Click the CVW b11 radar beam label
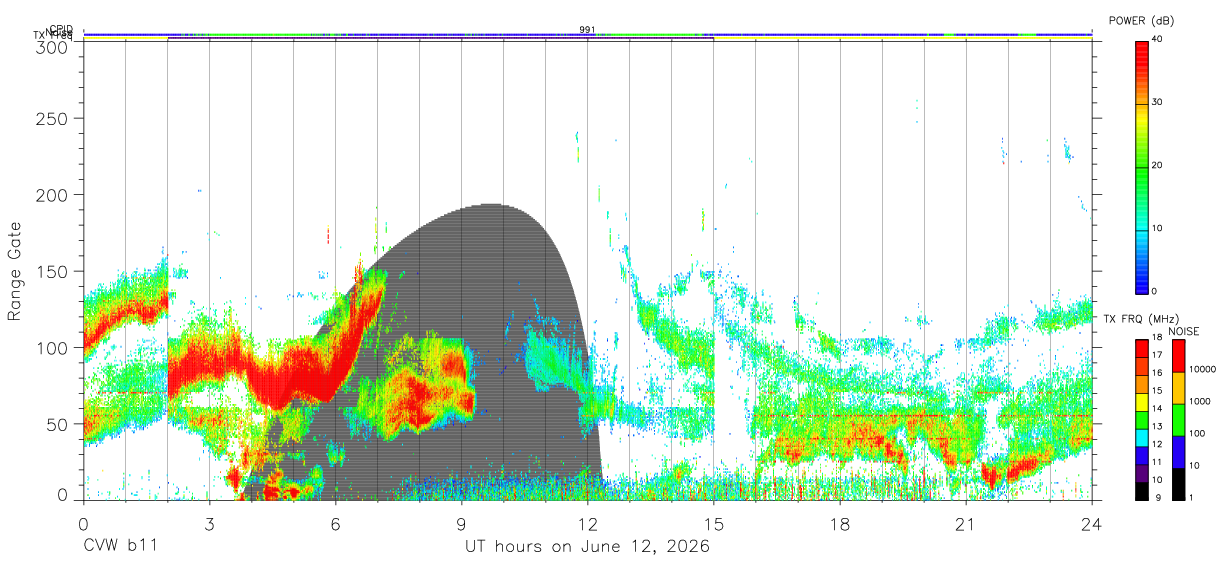Screen dimensions: 1228x567 click(x=120, y=547)
